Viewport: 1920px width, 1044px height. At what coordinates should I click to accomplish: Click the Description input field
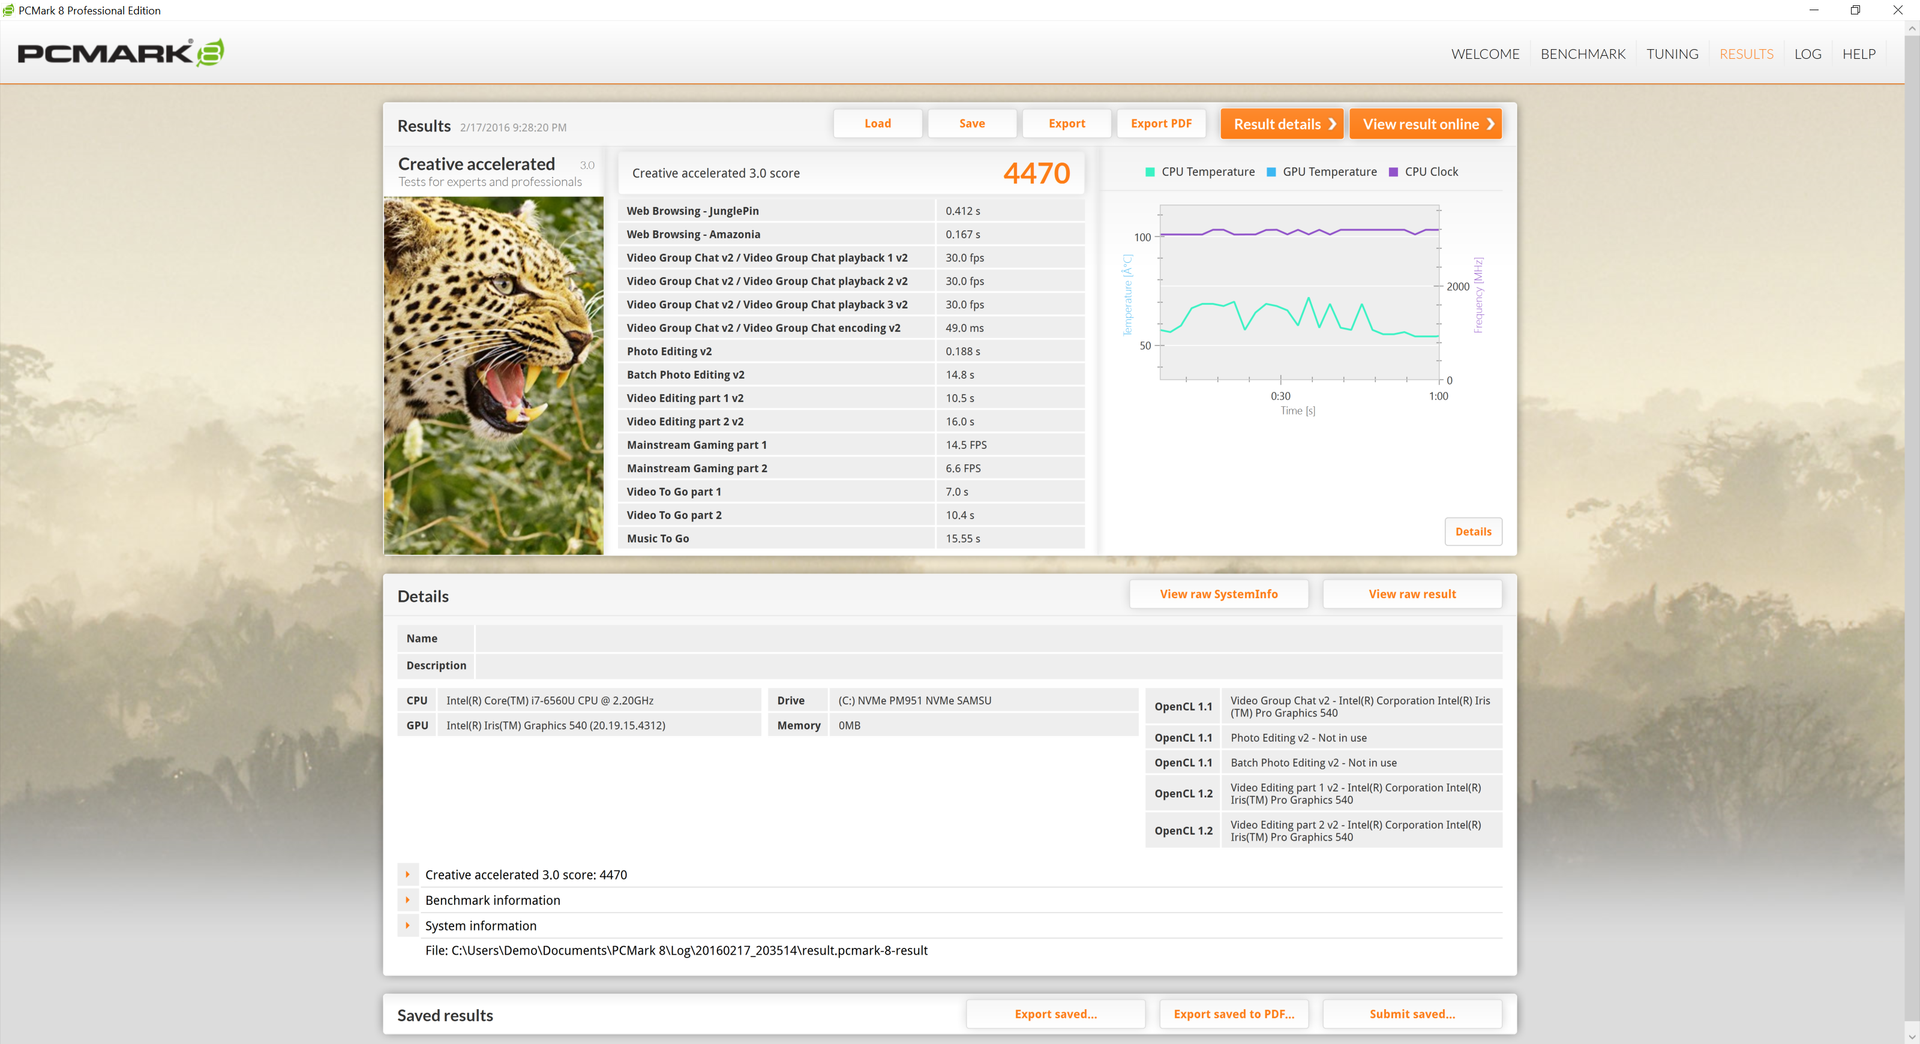pyautogui.click(x=988, y=665)
